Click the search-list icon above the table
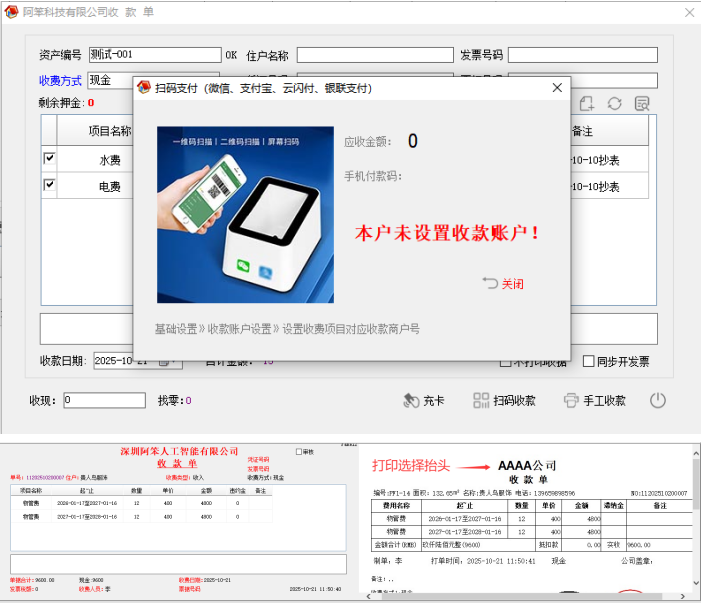This screenshot has width=701, height=605. click(642, 104)
